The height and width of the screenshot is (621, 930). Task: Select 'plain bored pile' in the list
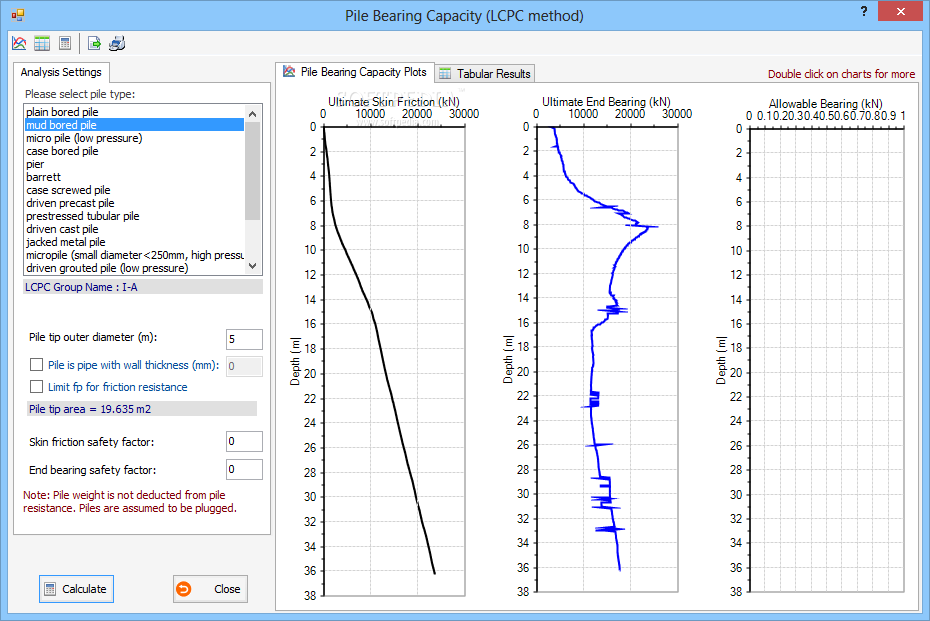(x=134, y=112)
